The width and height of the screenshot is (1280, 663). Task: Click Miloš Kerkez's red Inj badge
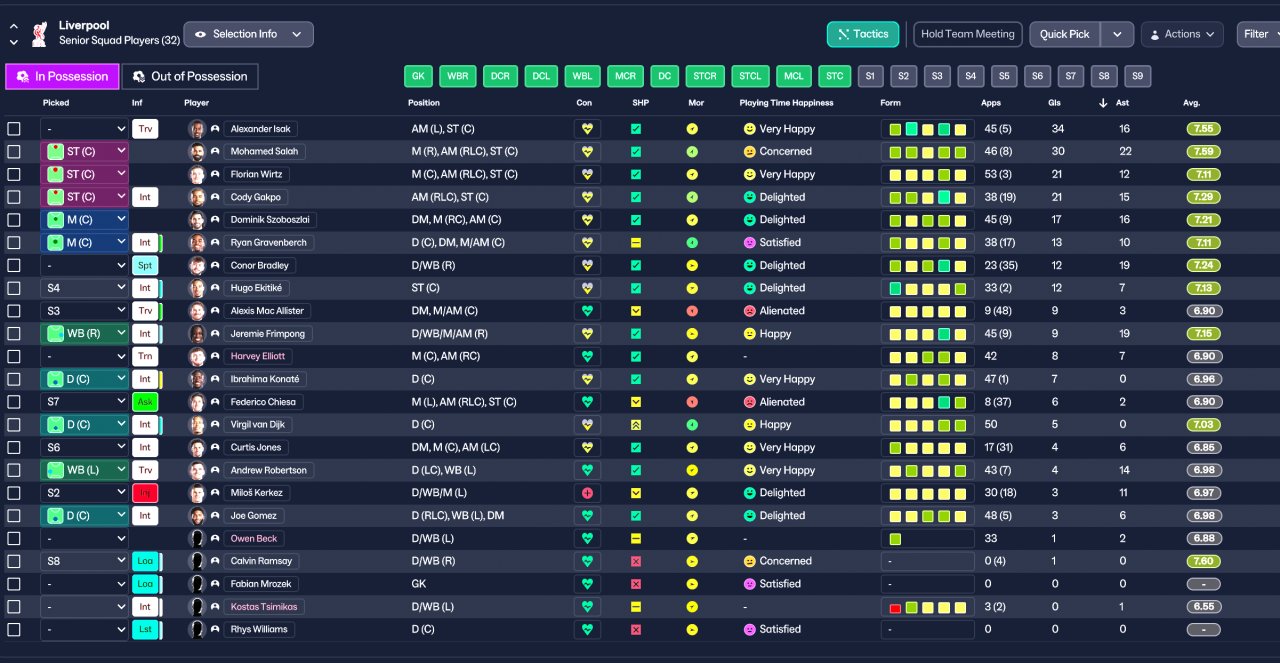[145, 493]
